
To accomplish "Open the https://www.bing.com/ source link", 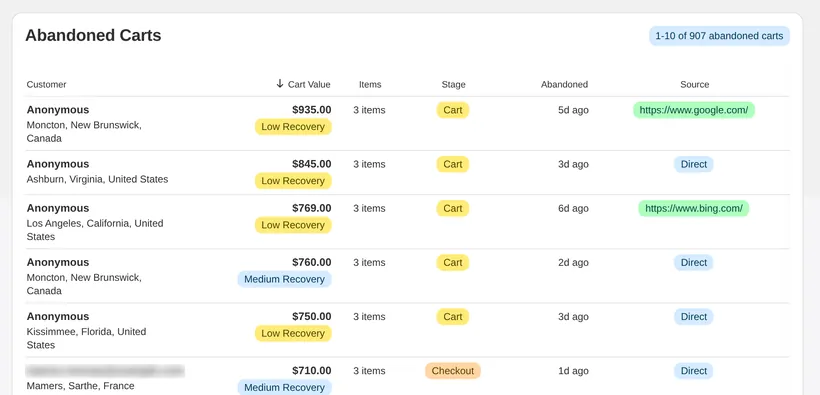I will 693,208.
